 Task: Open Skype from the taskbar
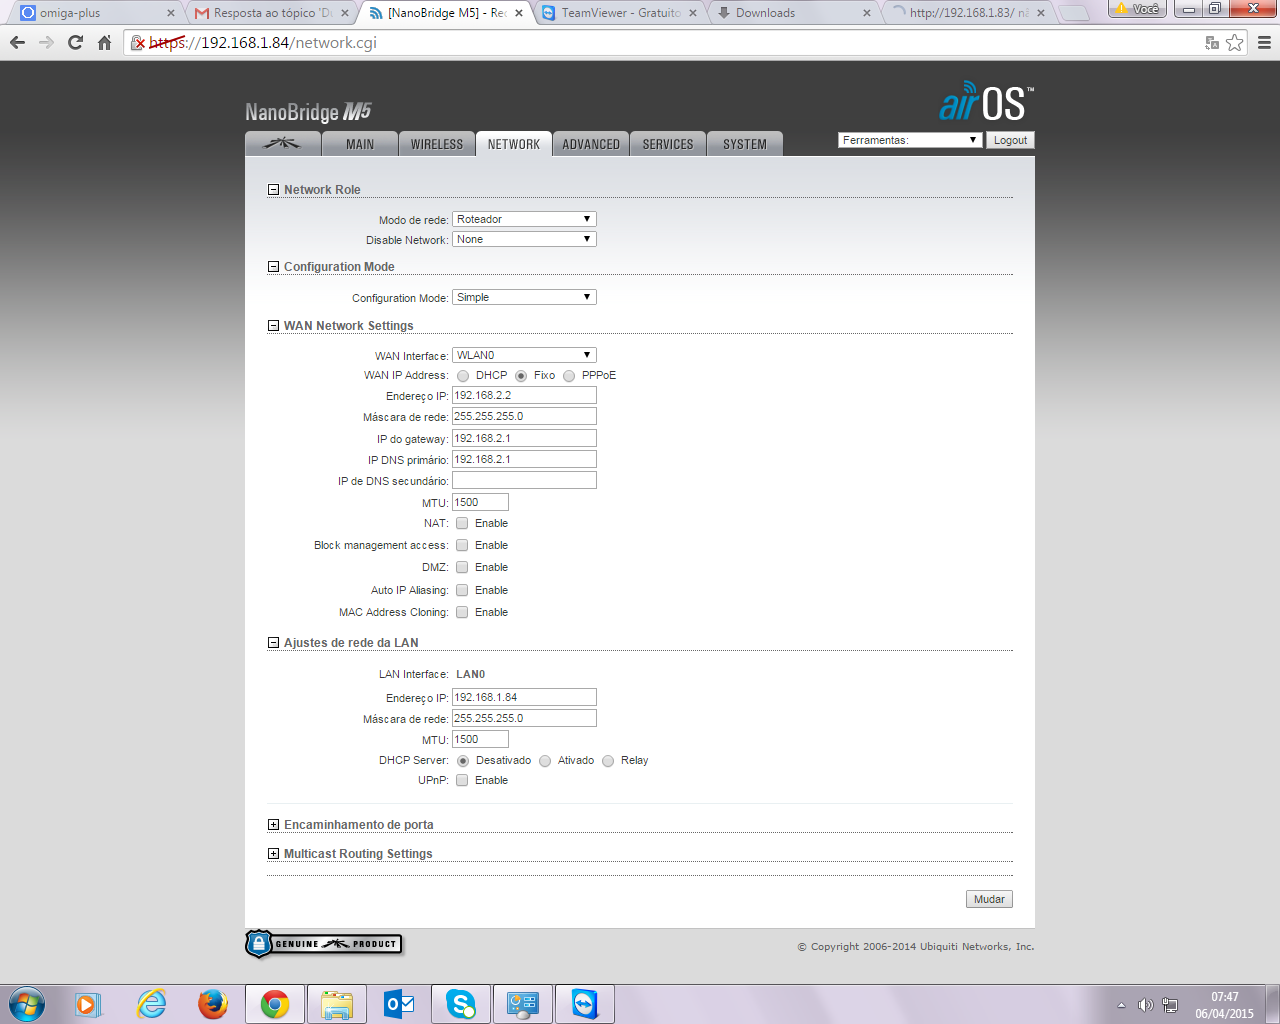coord(461,1004)
